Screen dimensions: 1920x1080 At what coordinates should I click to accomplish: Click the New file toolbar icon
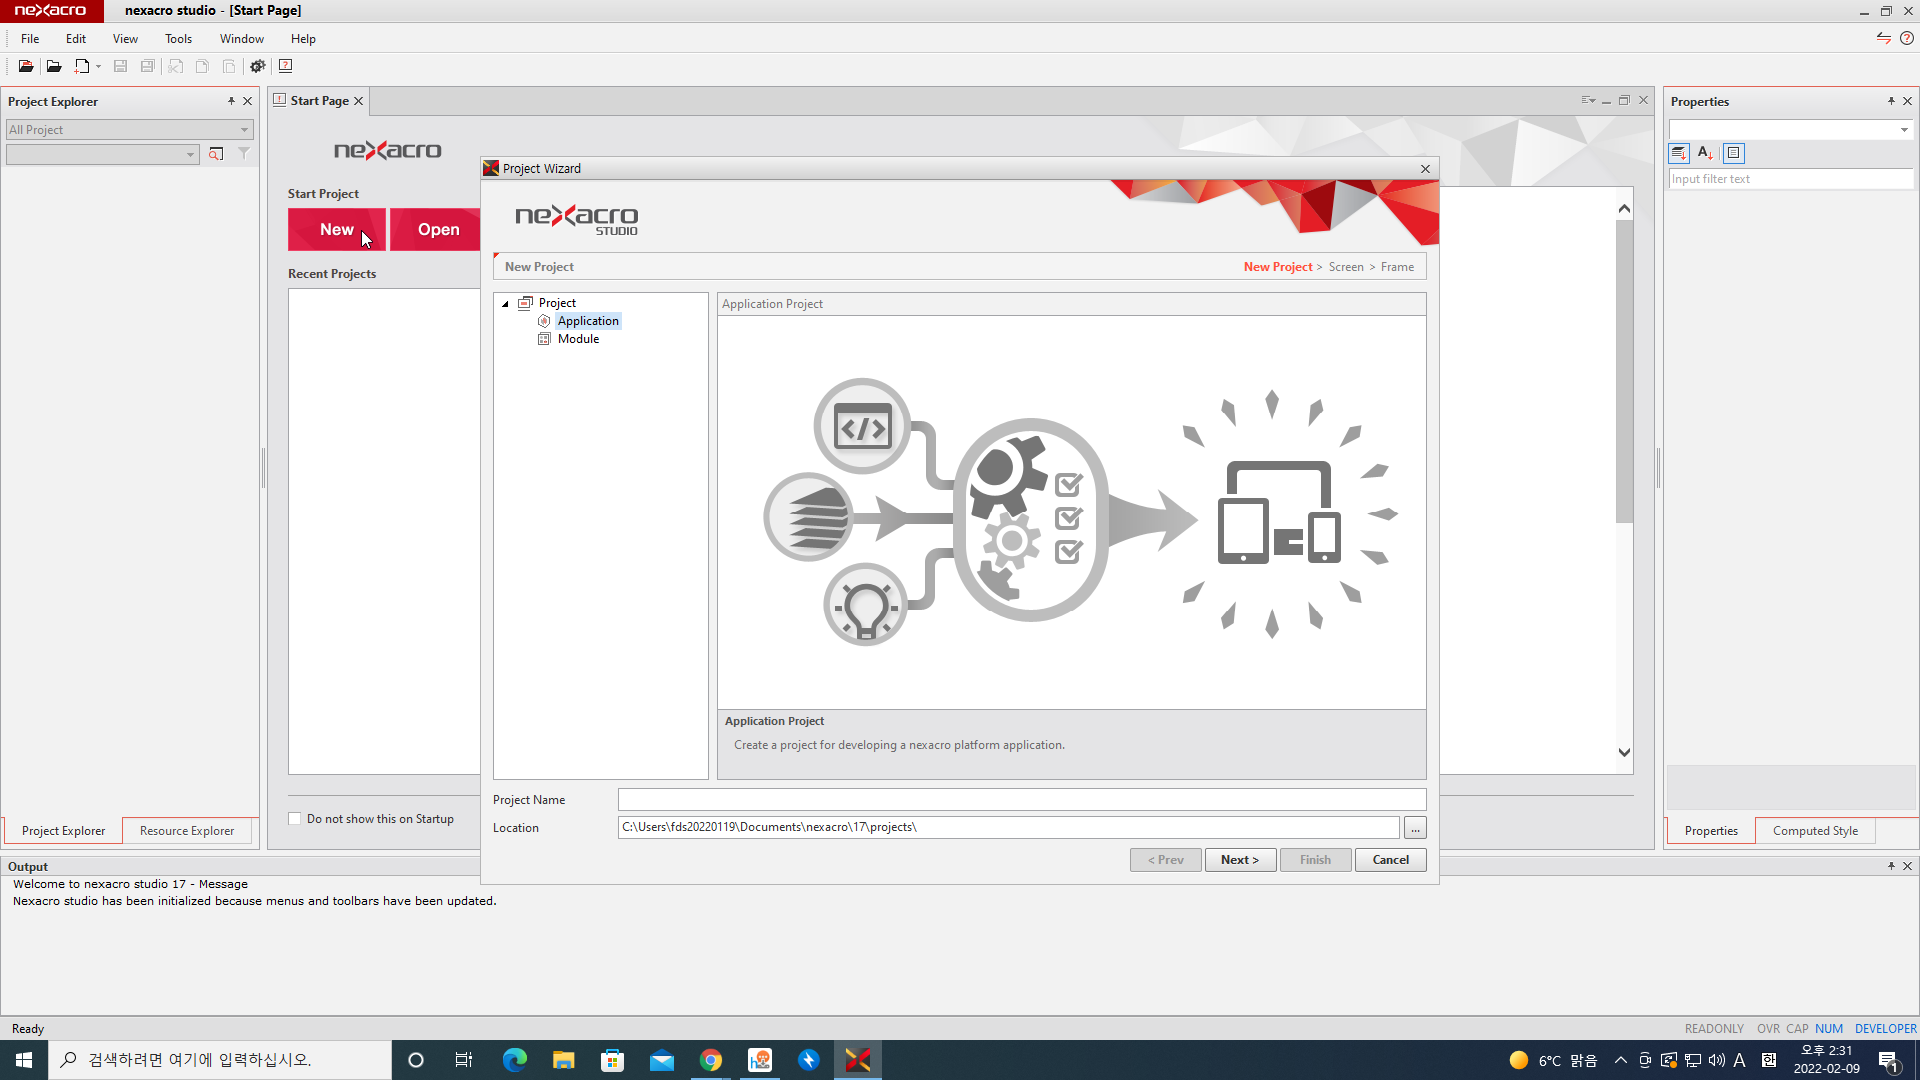pos(82,66)
